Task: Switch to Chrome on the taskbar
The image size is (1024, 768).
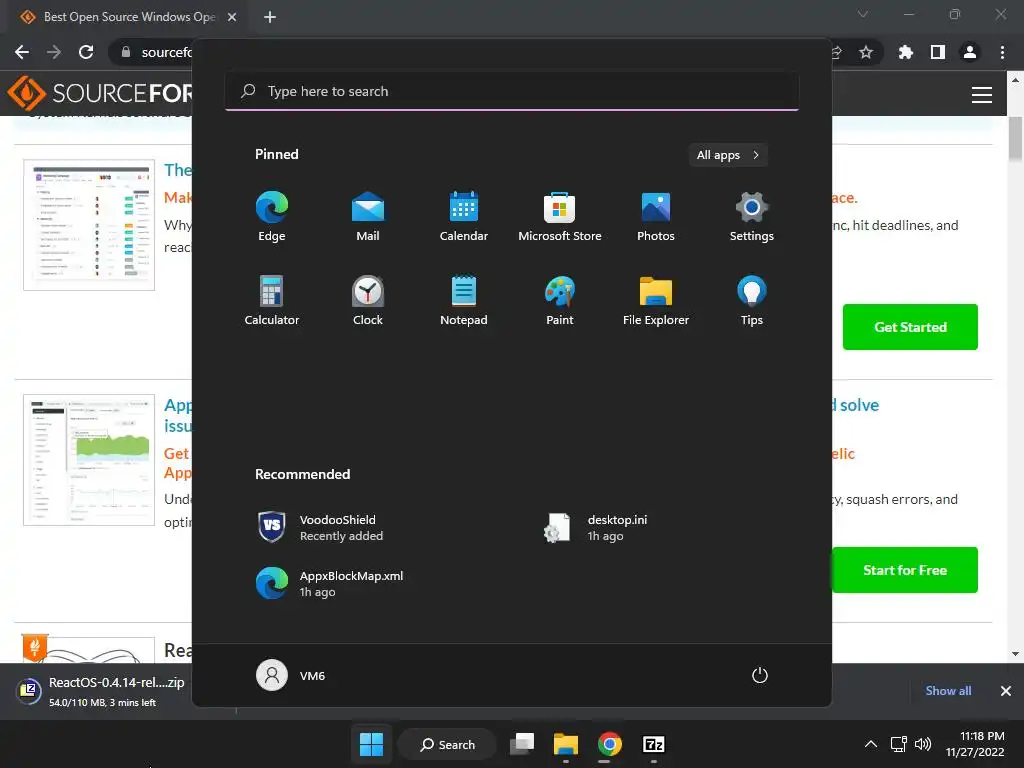Action: tap(609, 744)
